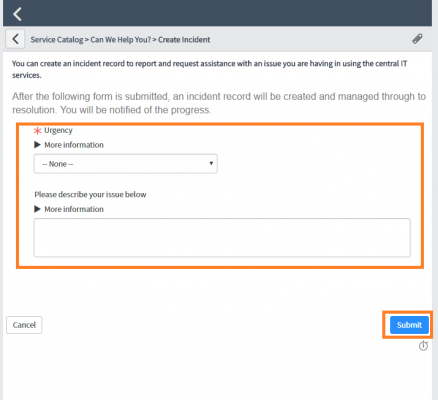Click the 'Urgency' field label
438x400 pixels.
tap(58, 130)
